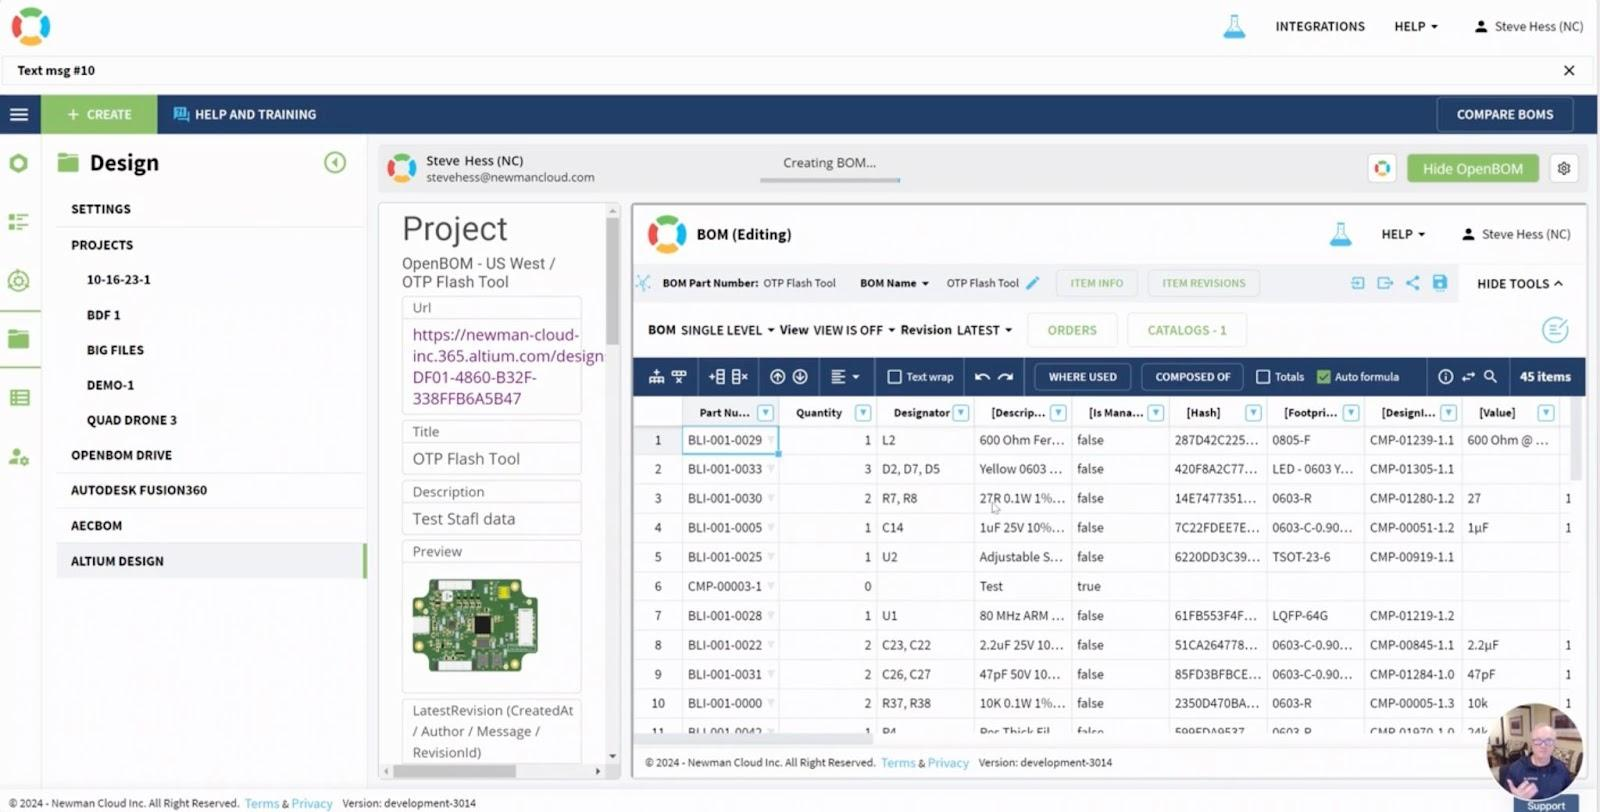Viewport: 1600px width, 812px height.
Task: Open SETTINGS in the Design sidebar
Action: click(x=100, y=209)
